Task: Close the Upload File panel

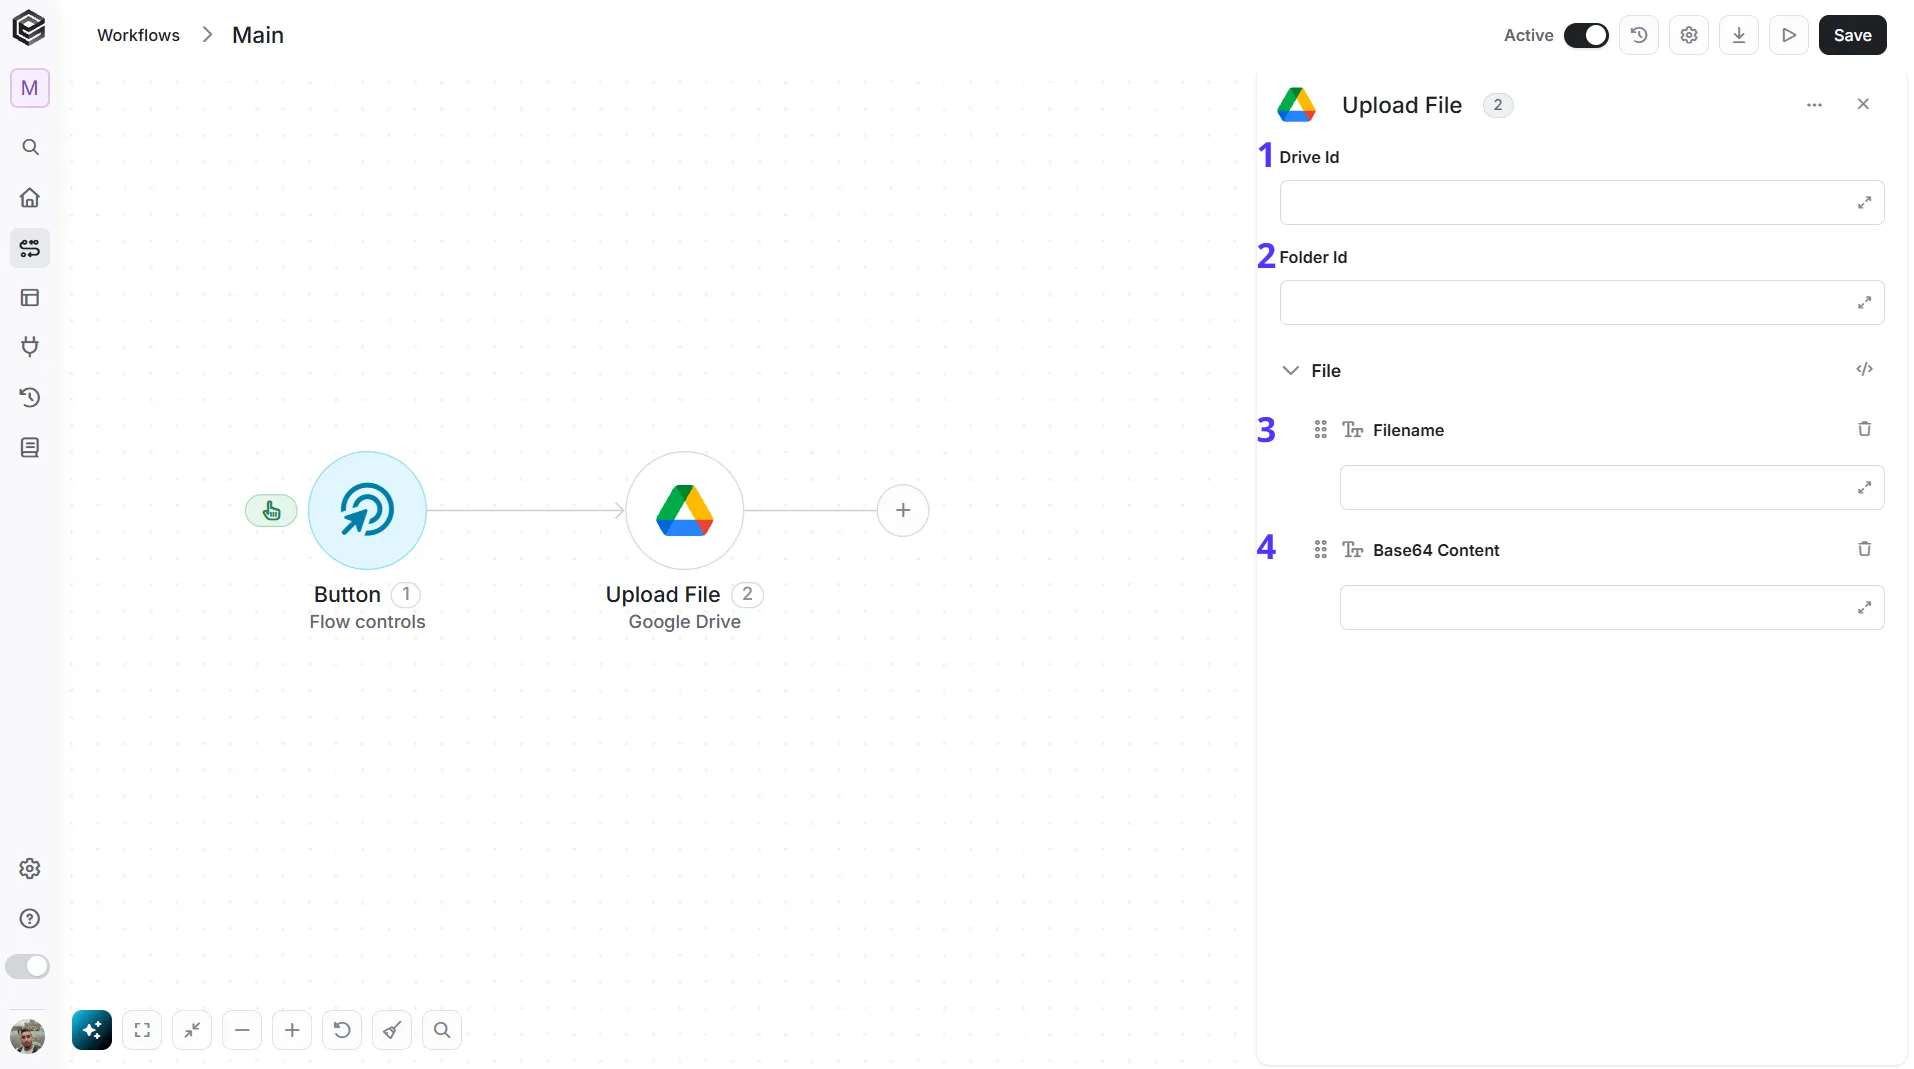Action: click(1863, 104)
